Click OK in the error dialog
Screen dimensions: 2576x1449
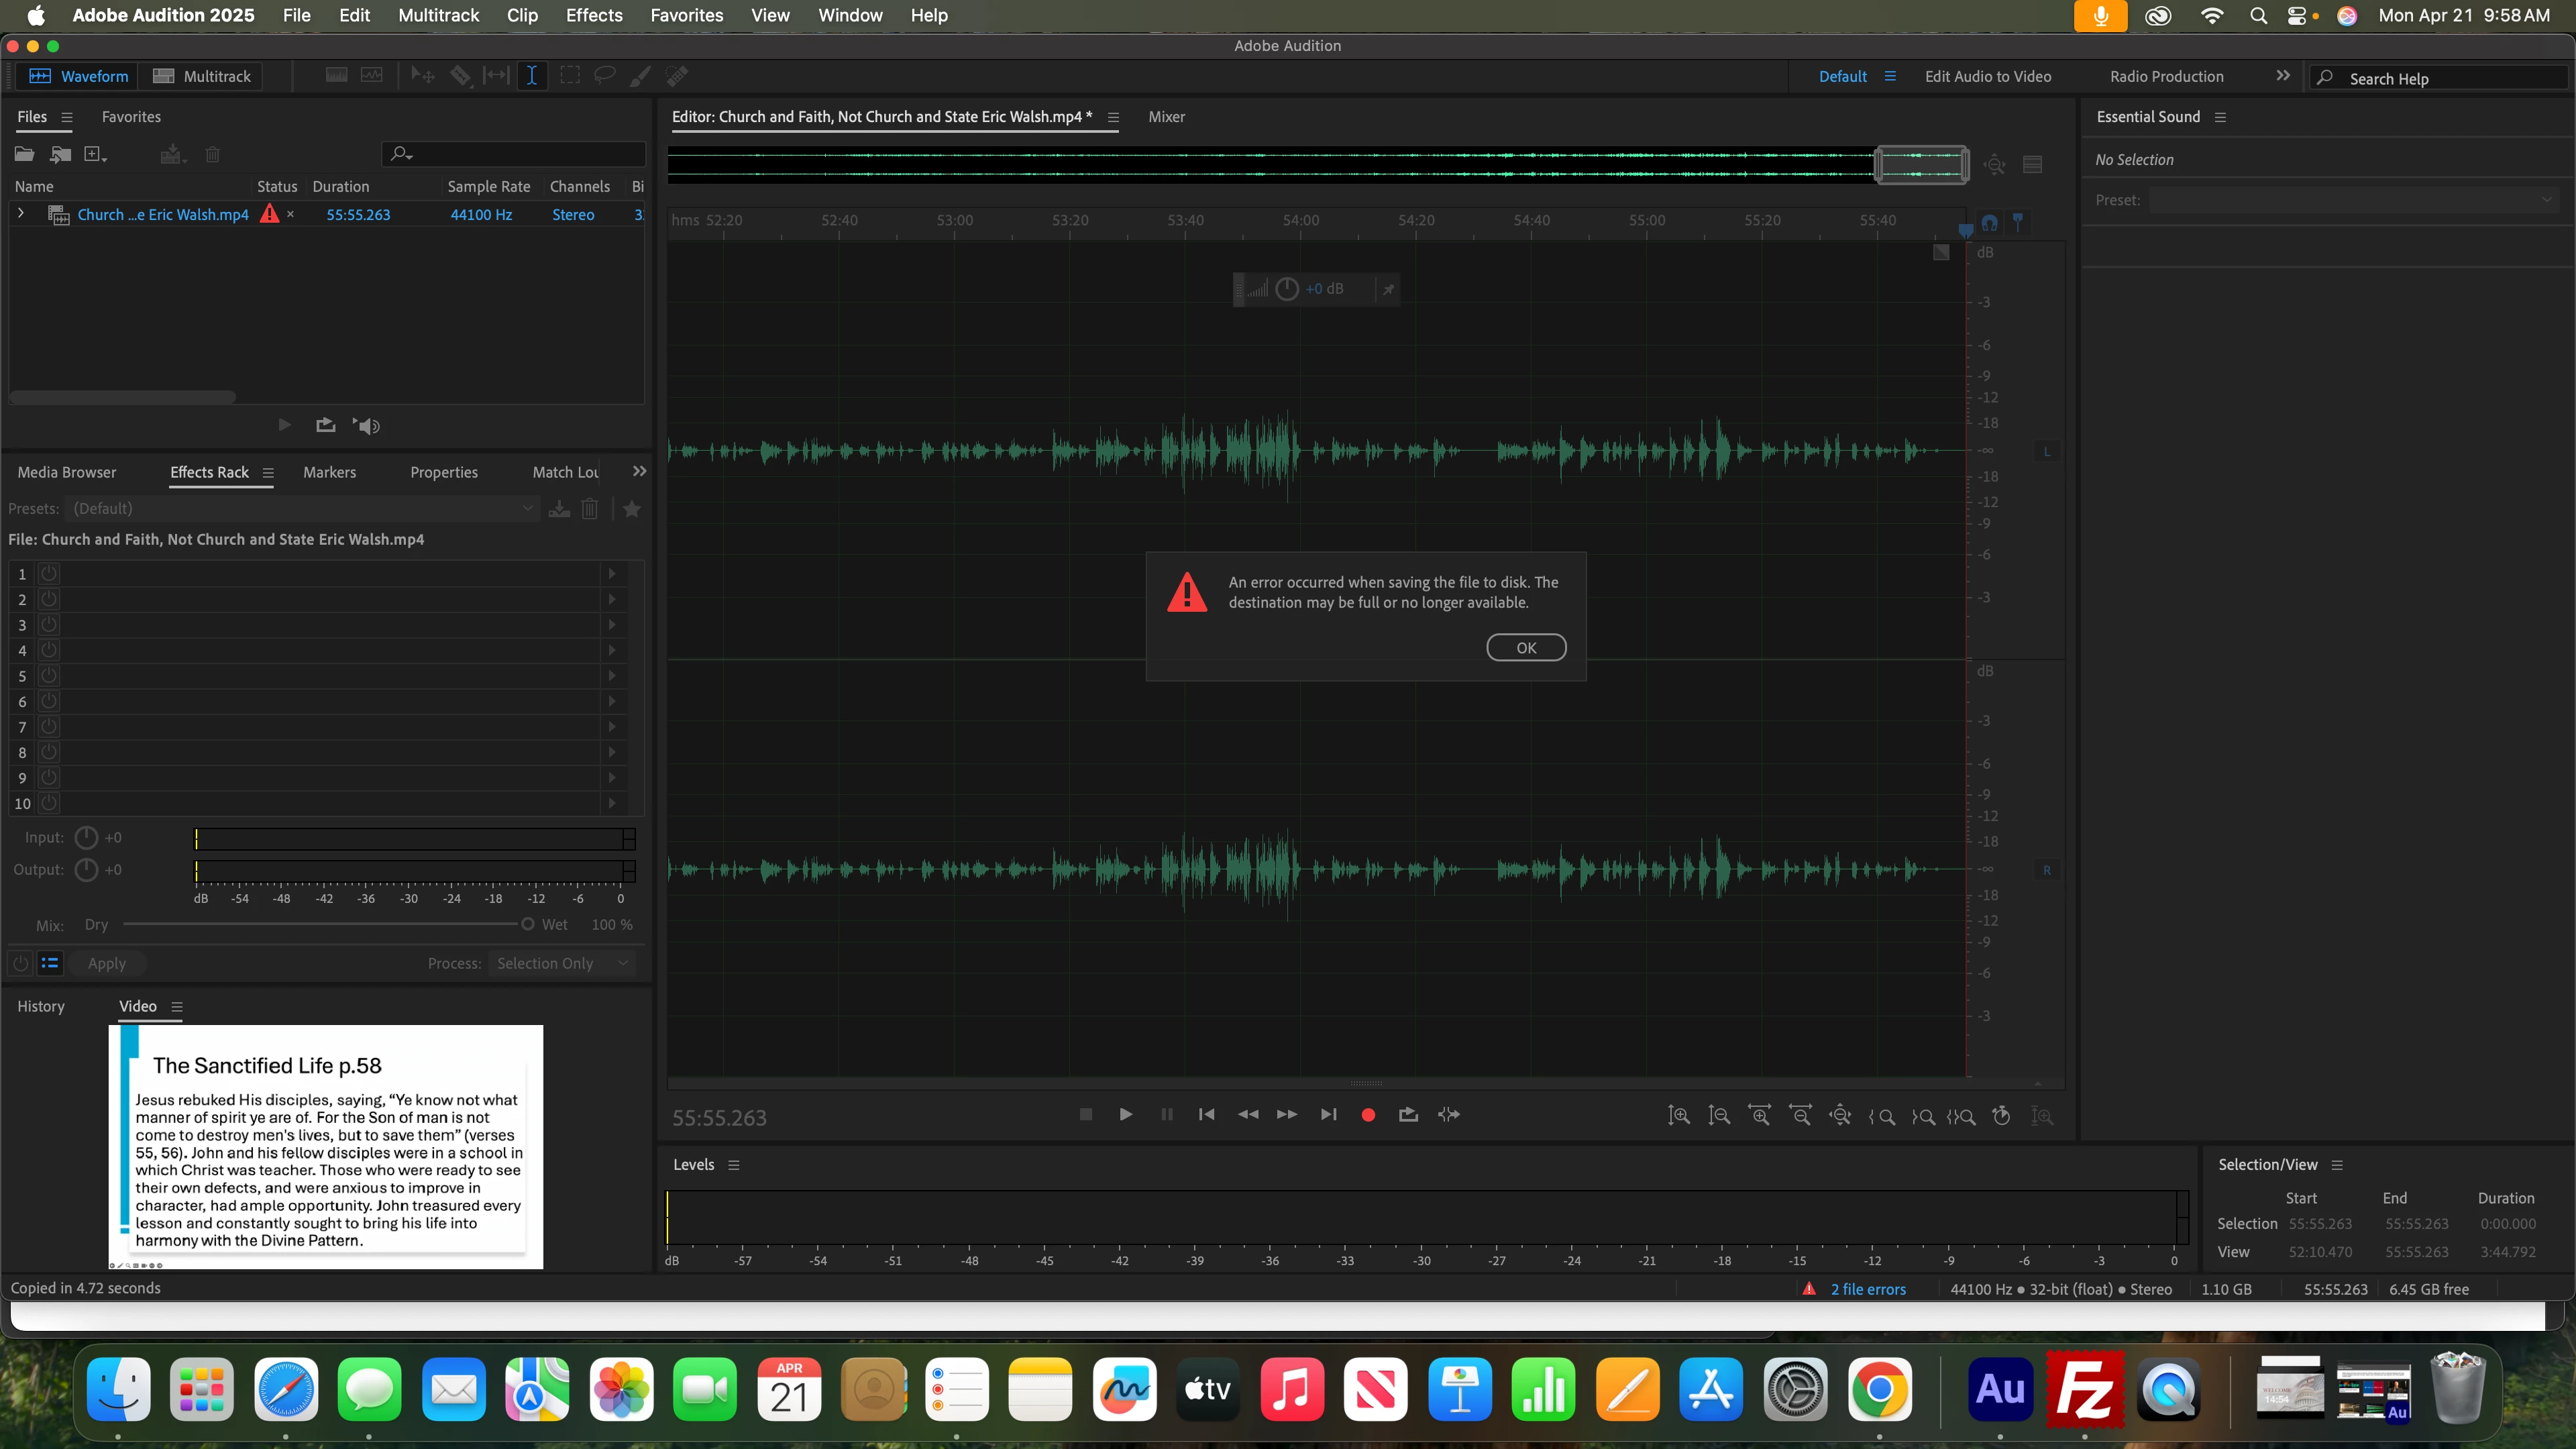pos(1526,648)
